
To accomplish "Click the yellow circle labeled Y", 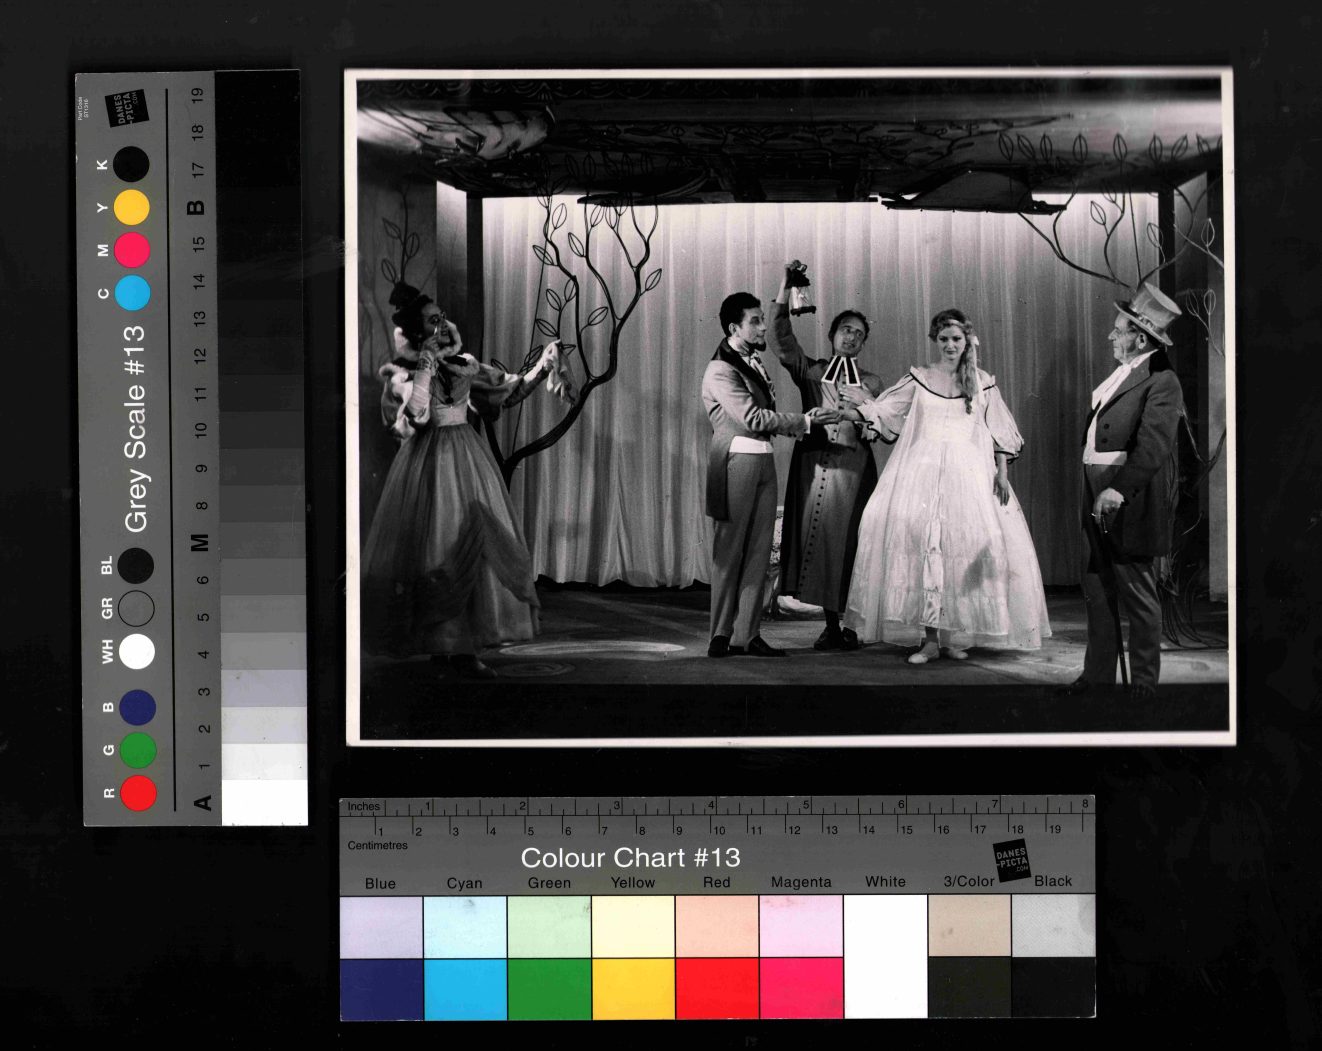I will (131, 207).
